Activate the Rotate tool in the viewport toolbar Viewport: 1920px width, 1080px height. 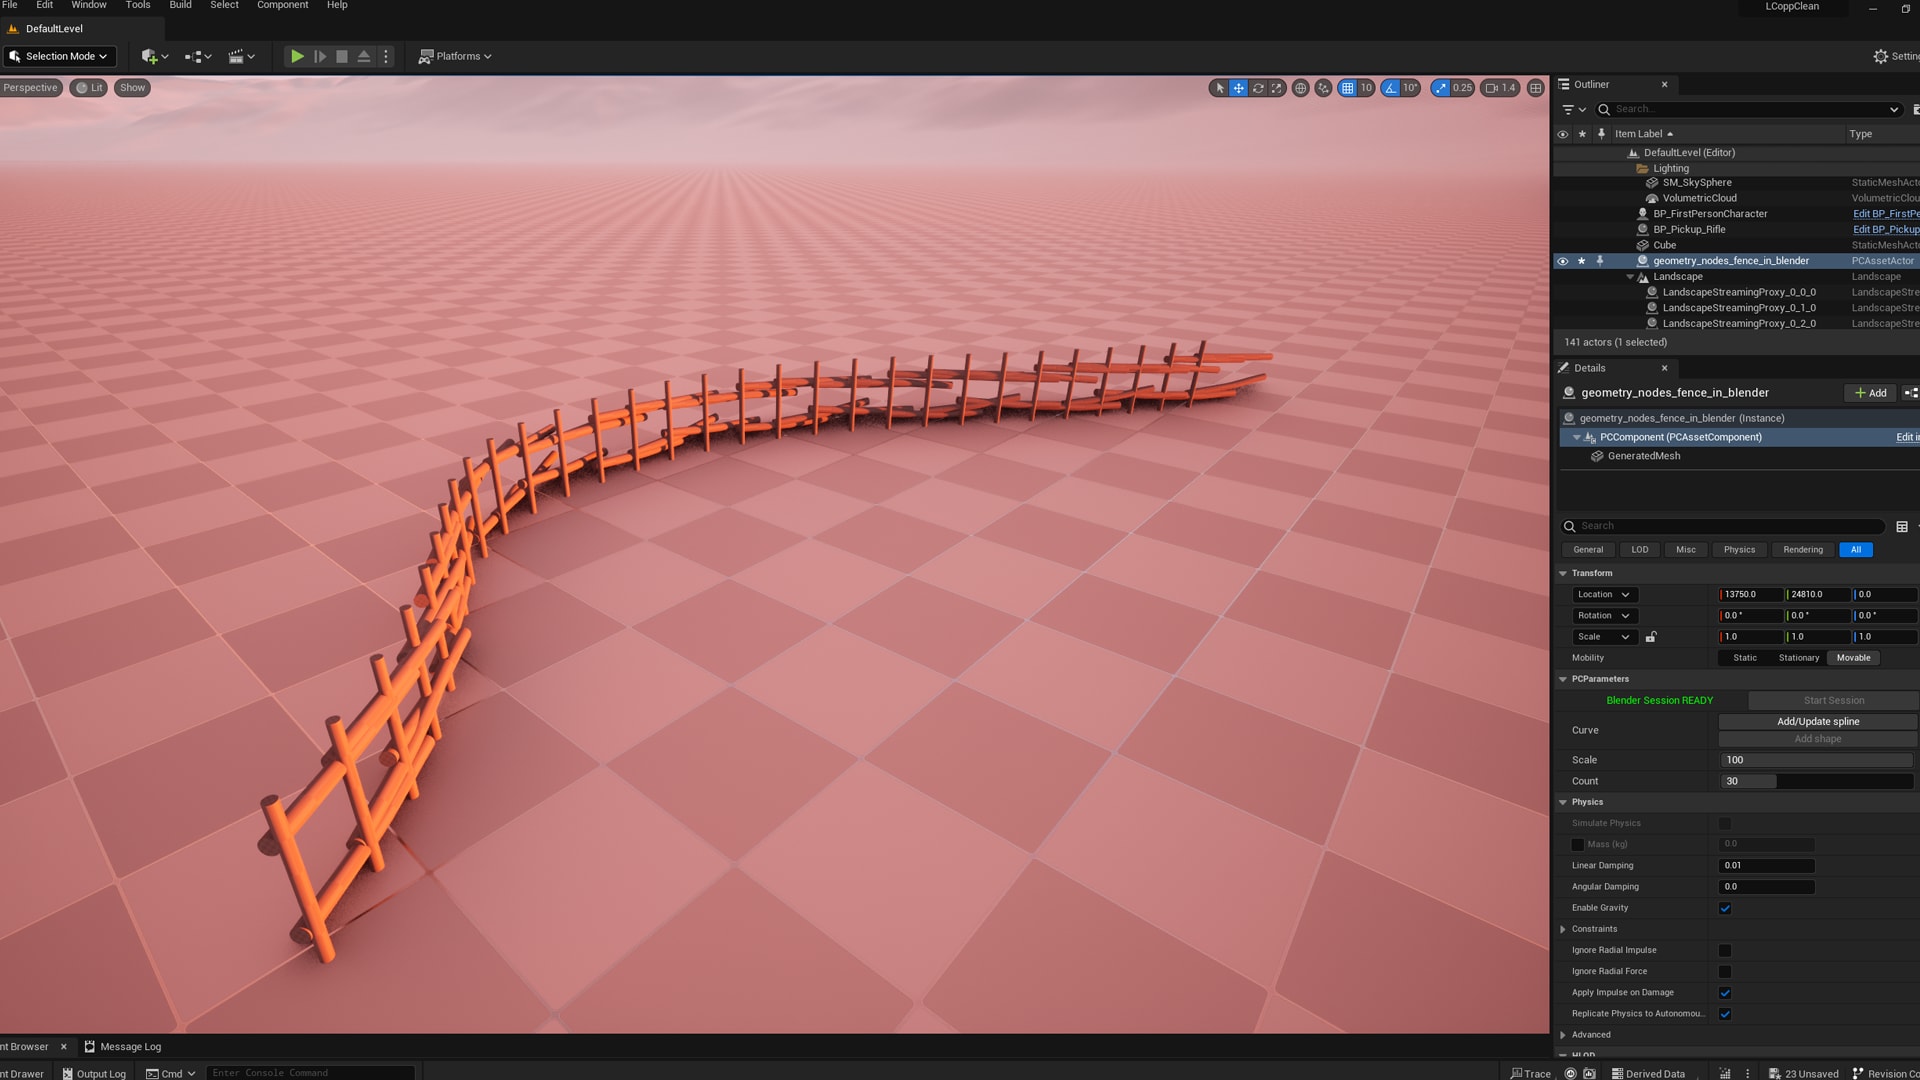click(x=1258, y=88)
